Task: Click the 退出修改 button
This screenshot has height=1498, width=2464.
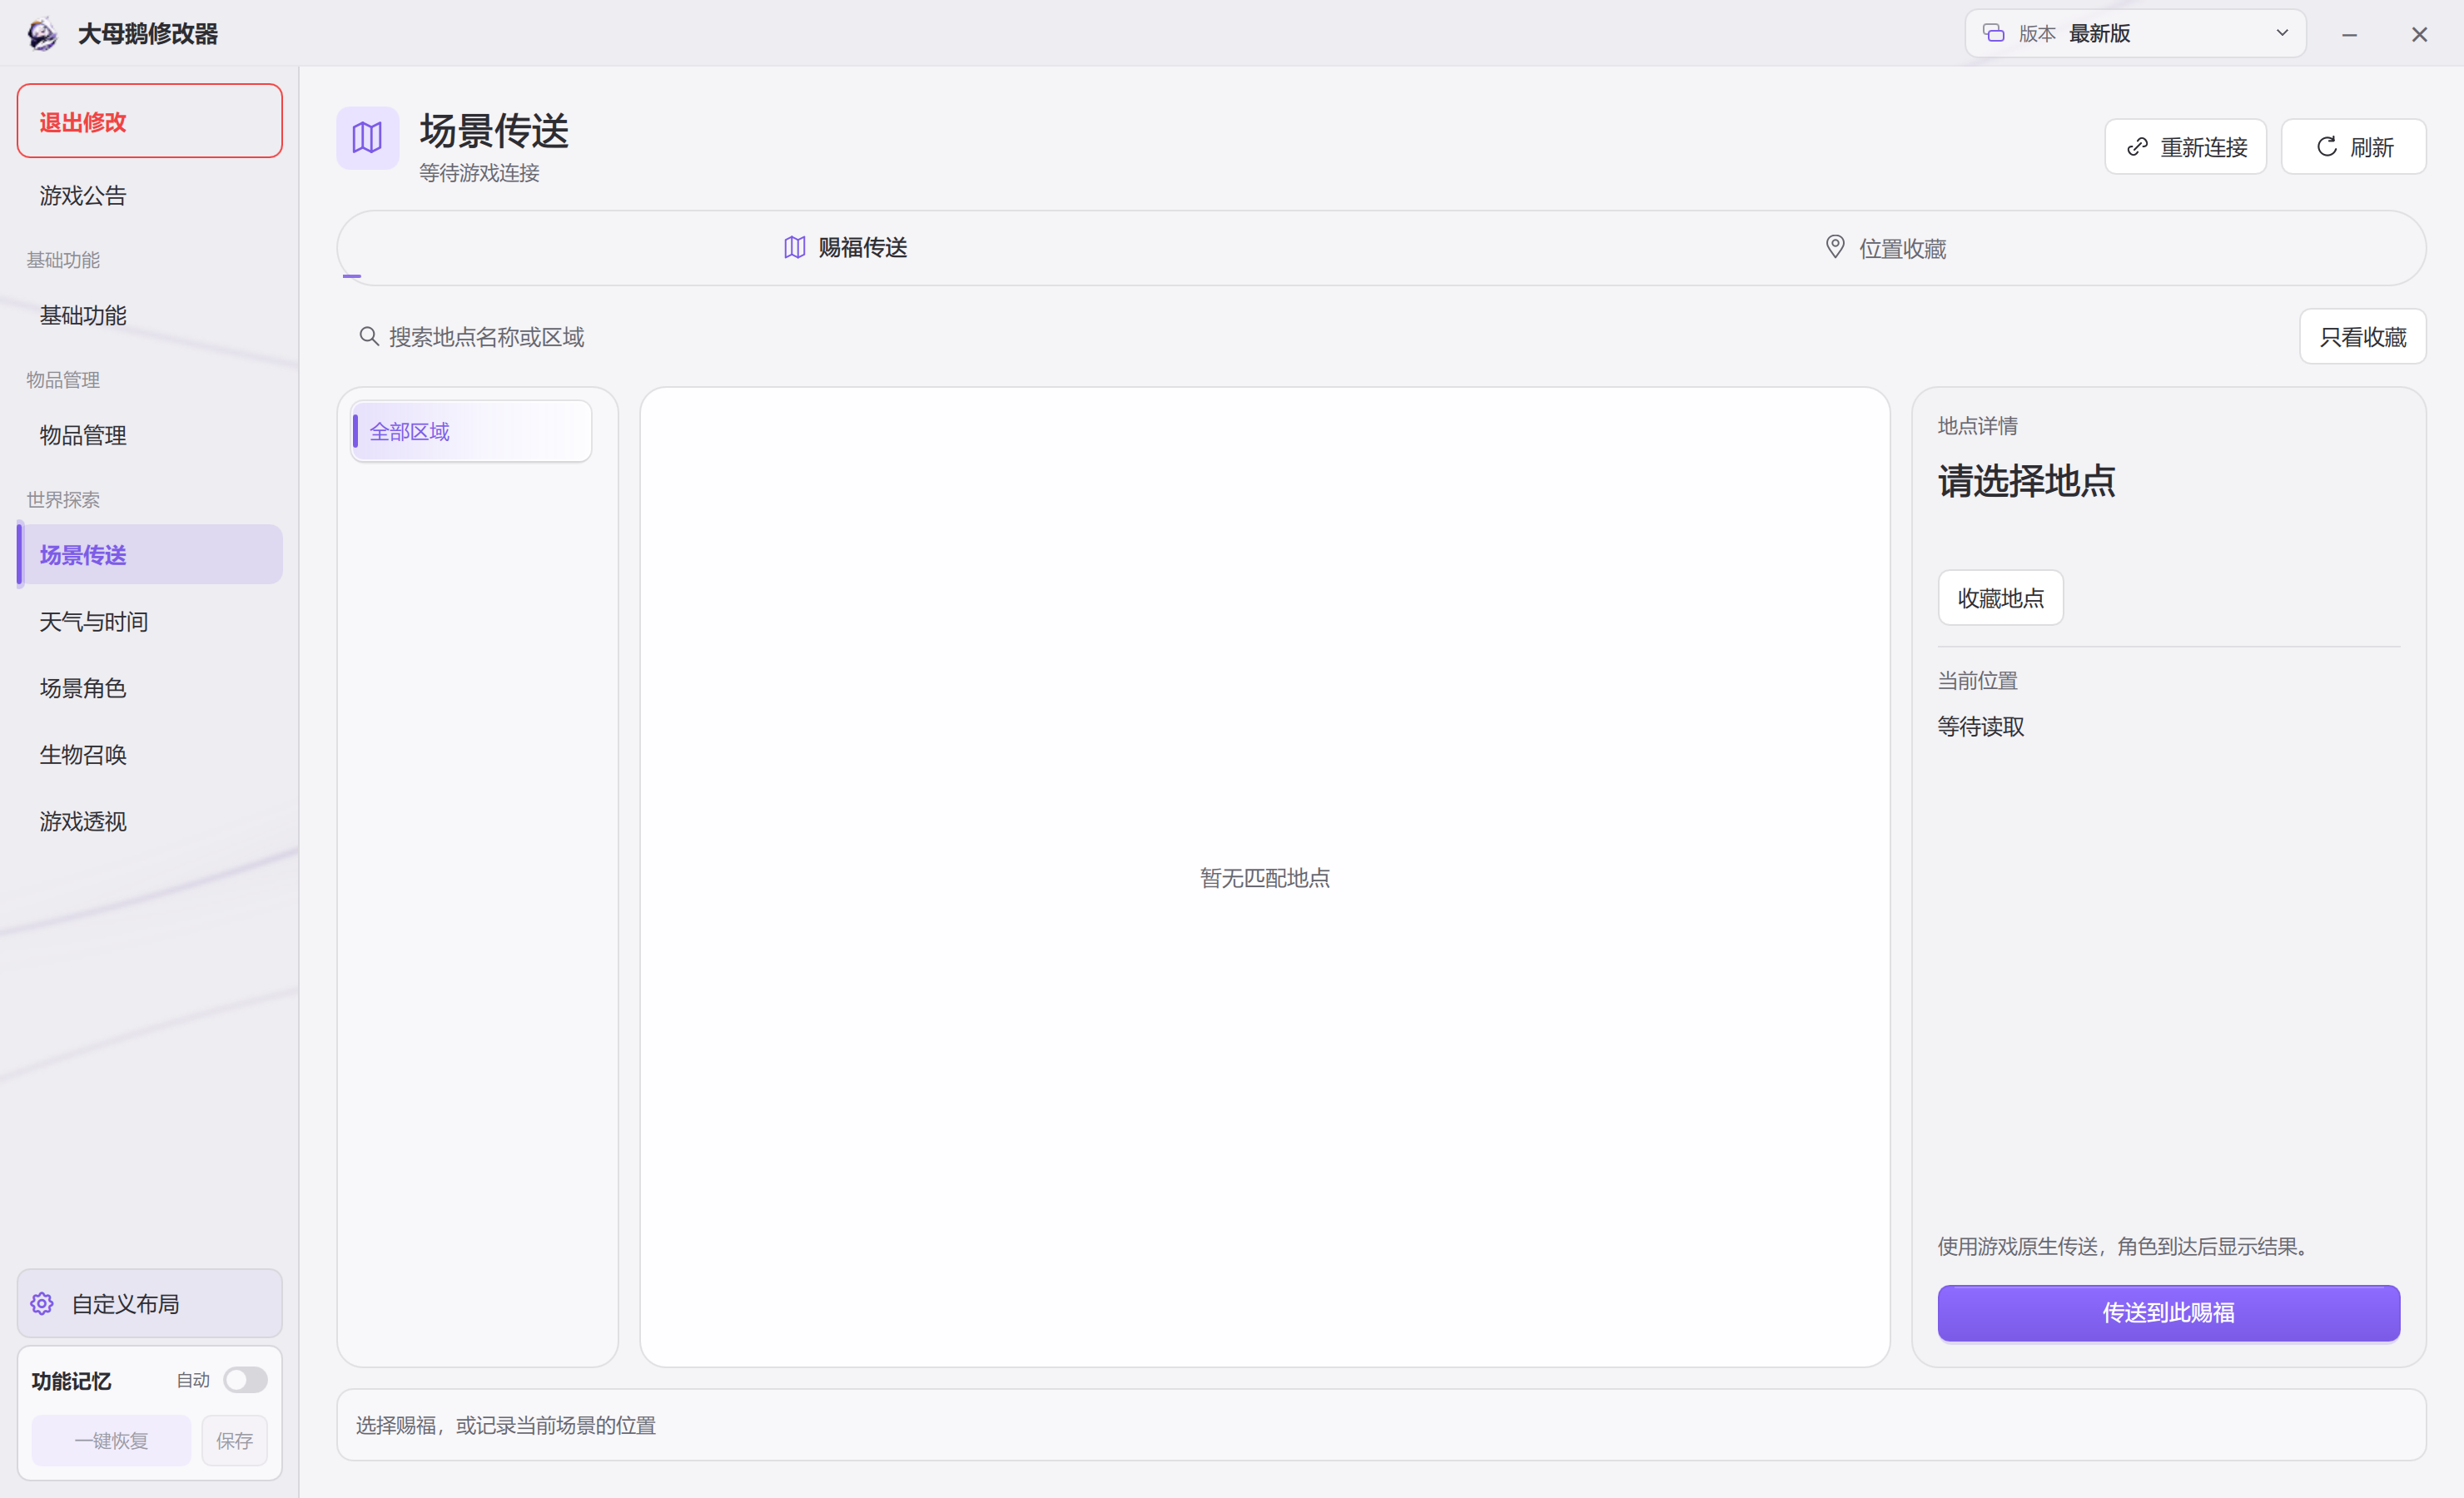Action: [x=150, y=121]
